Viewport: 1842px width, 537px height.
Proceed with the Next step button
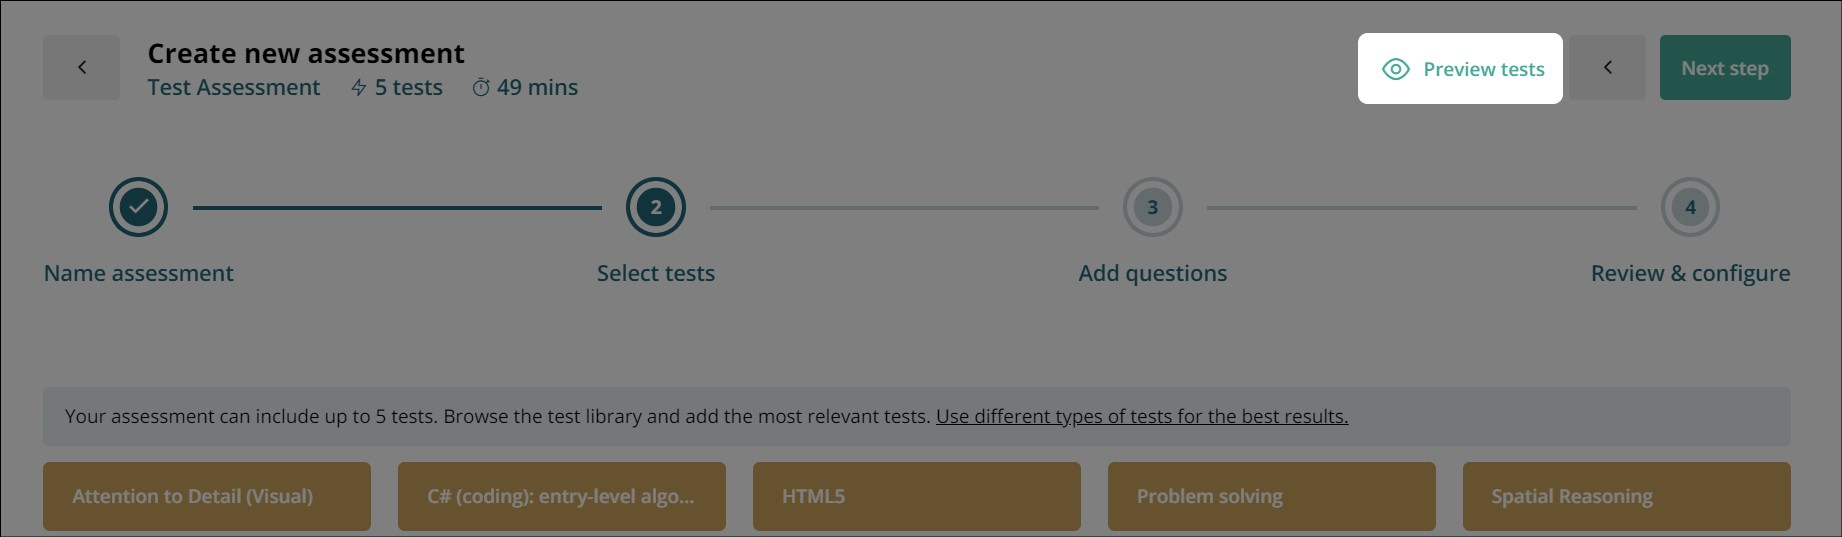pos(1725,68)
